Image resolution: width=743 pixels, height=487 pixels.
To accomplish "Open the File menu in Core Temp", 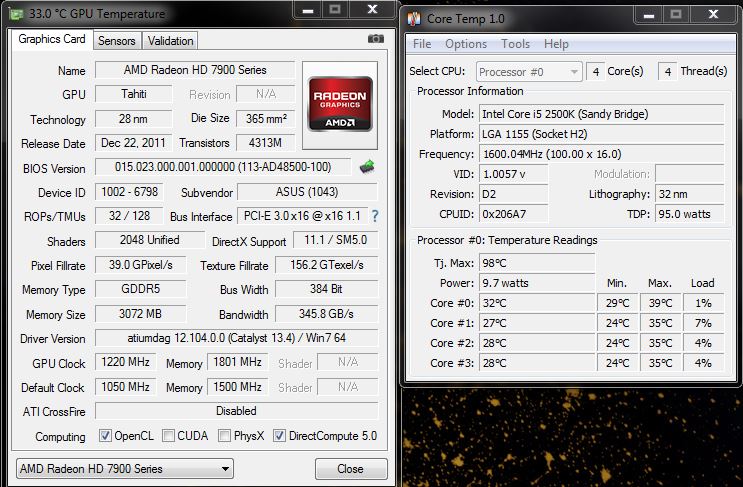I will point(422,44).
